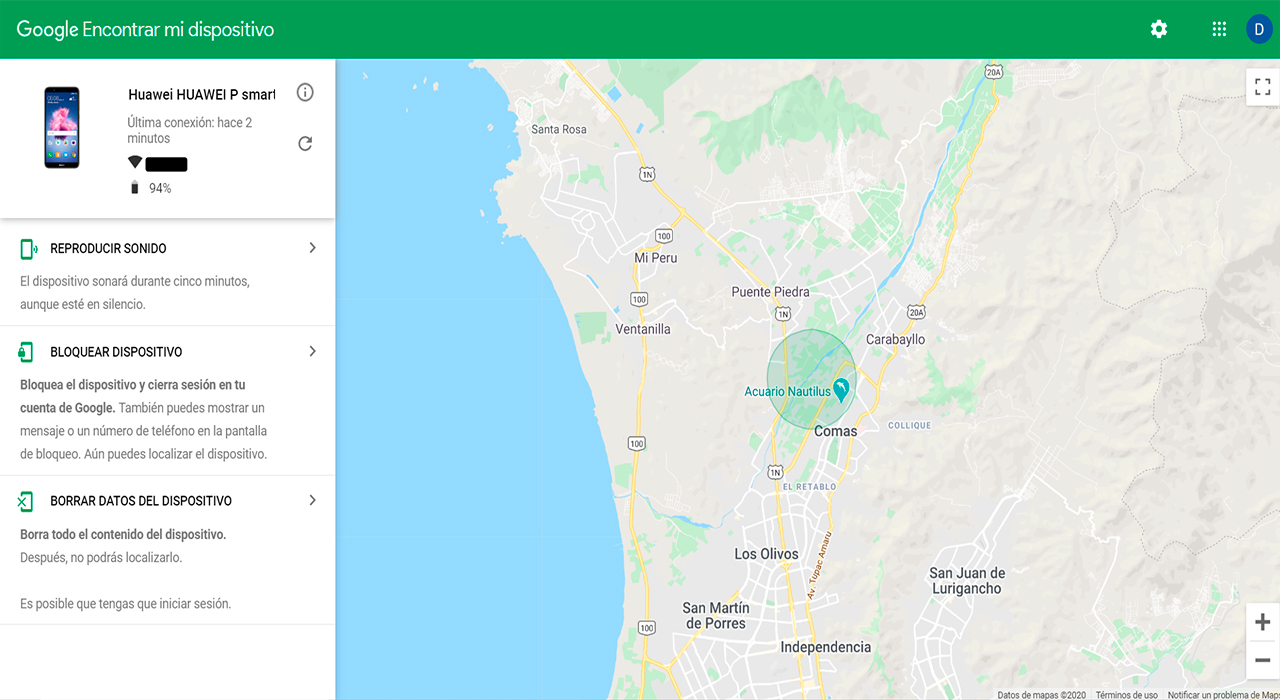Click Acuario Nautilus map label
The image size is (1280, 700).
tap(787, 392)
